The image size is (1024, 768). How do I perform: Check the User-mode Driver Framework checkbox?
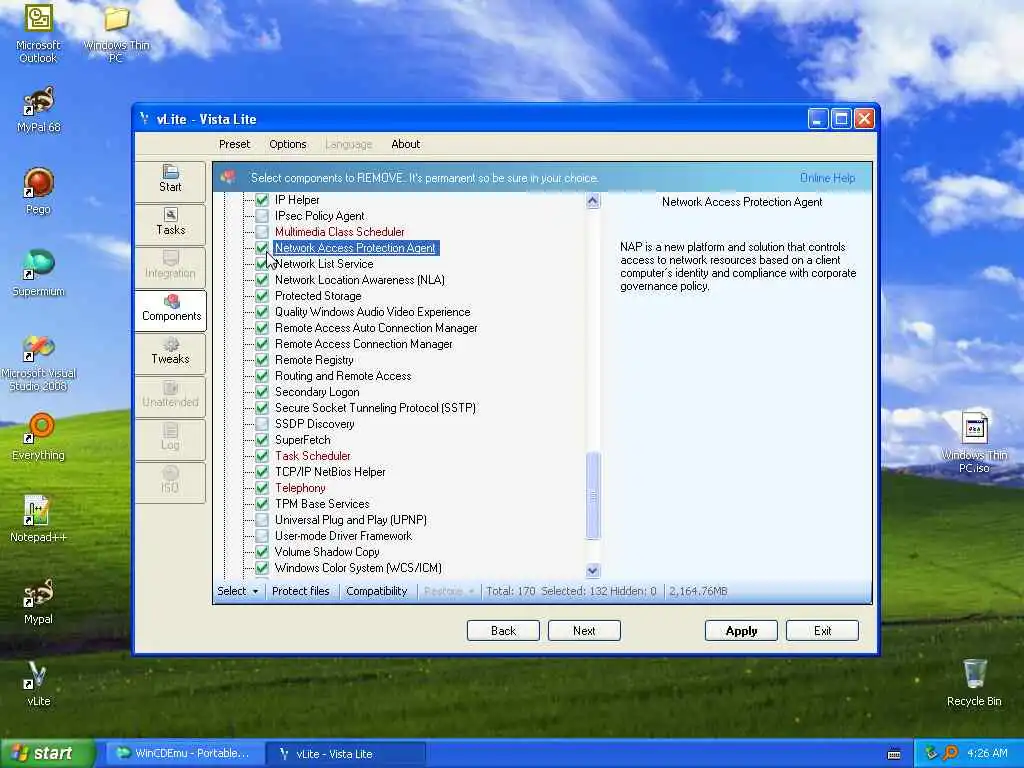tap(262, 536)
